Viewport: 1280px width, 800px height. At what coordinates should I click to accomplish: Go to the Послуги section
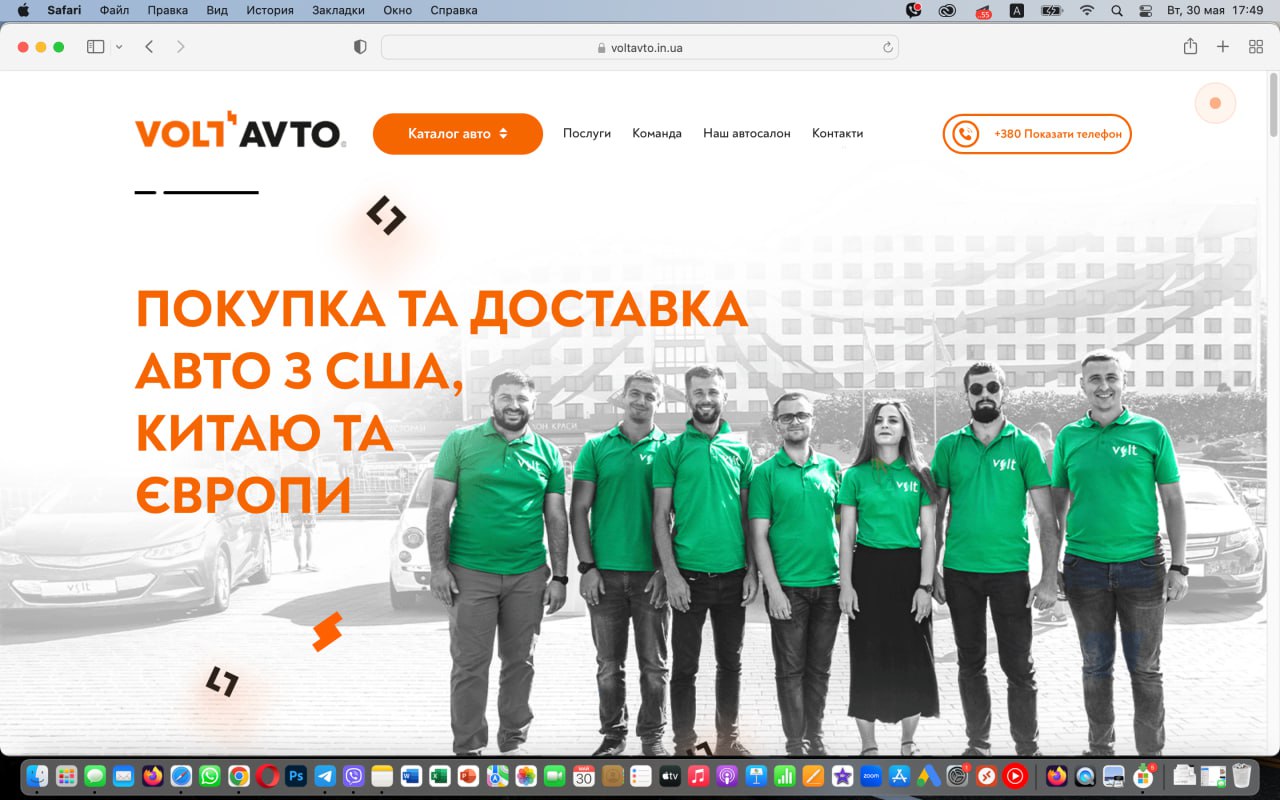coord(587,134)
